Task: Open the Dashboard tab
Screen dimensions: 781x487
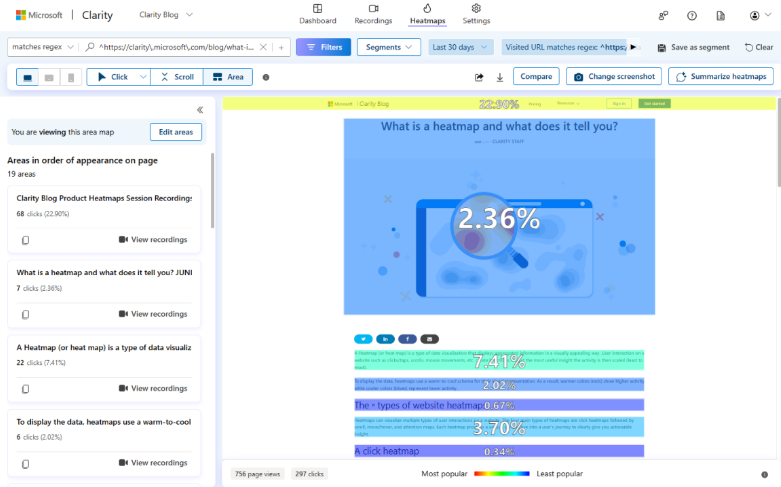Action: pos(318,14)
